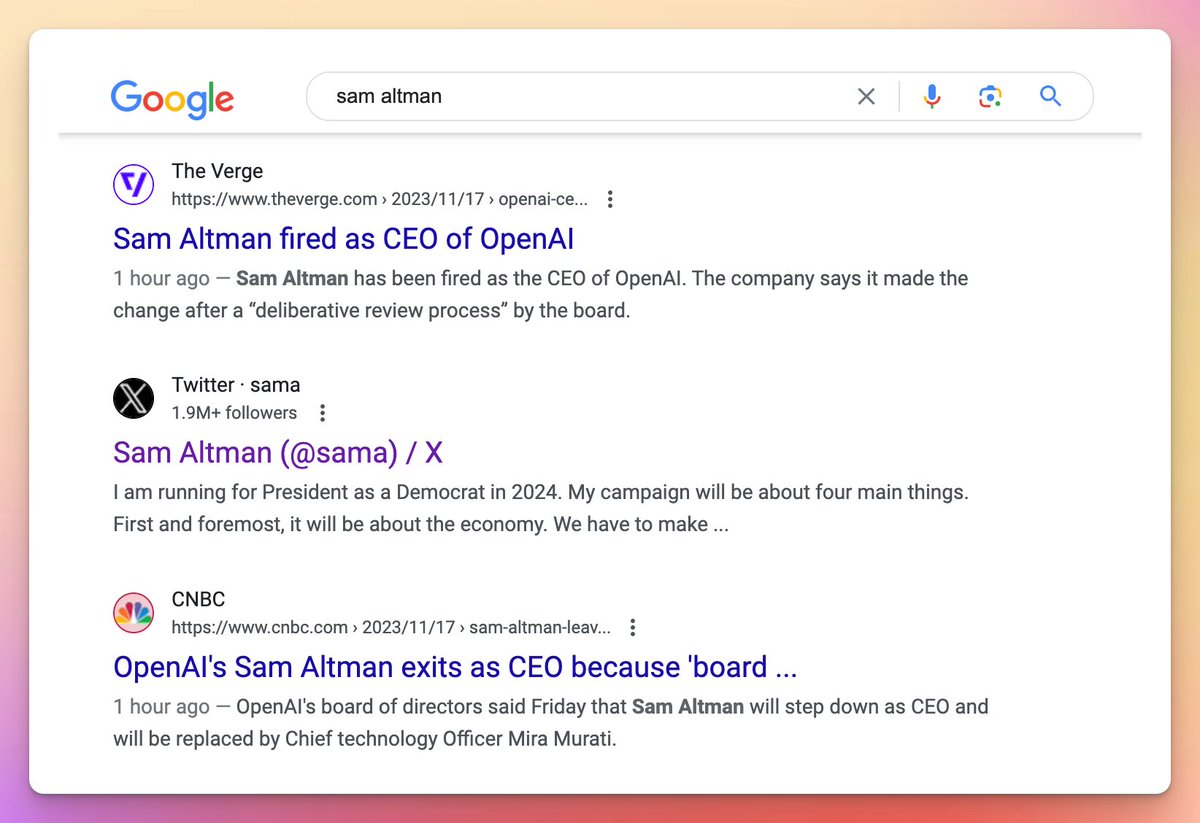Click '1.9M+ followers' text
The image size is (1200, 823).
click(234, 413)
